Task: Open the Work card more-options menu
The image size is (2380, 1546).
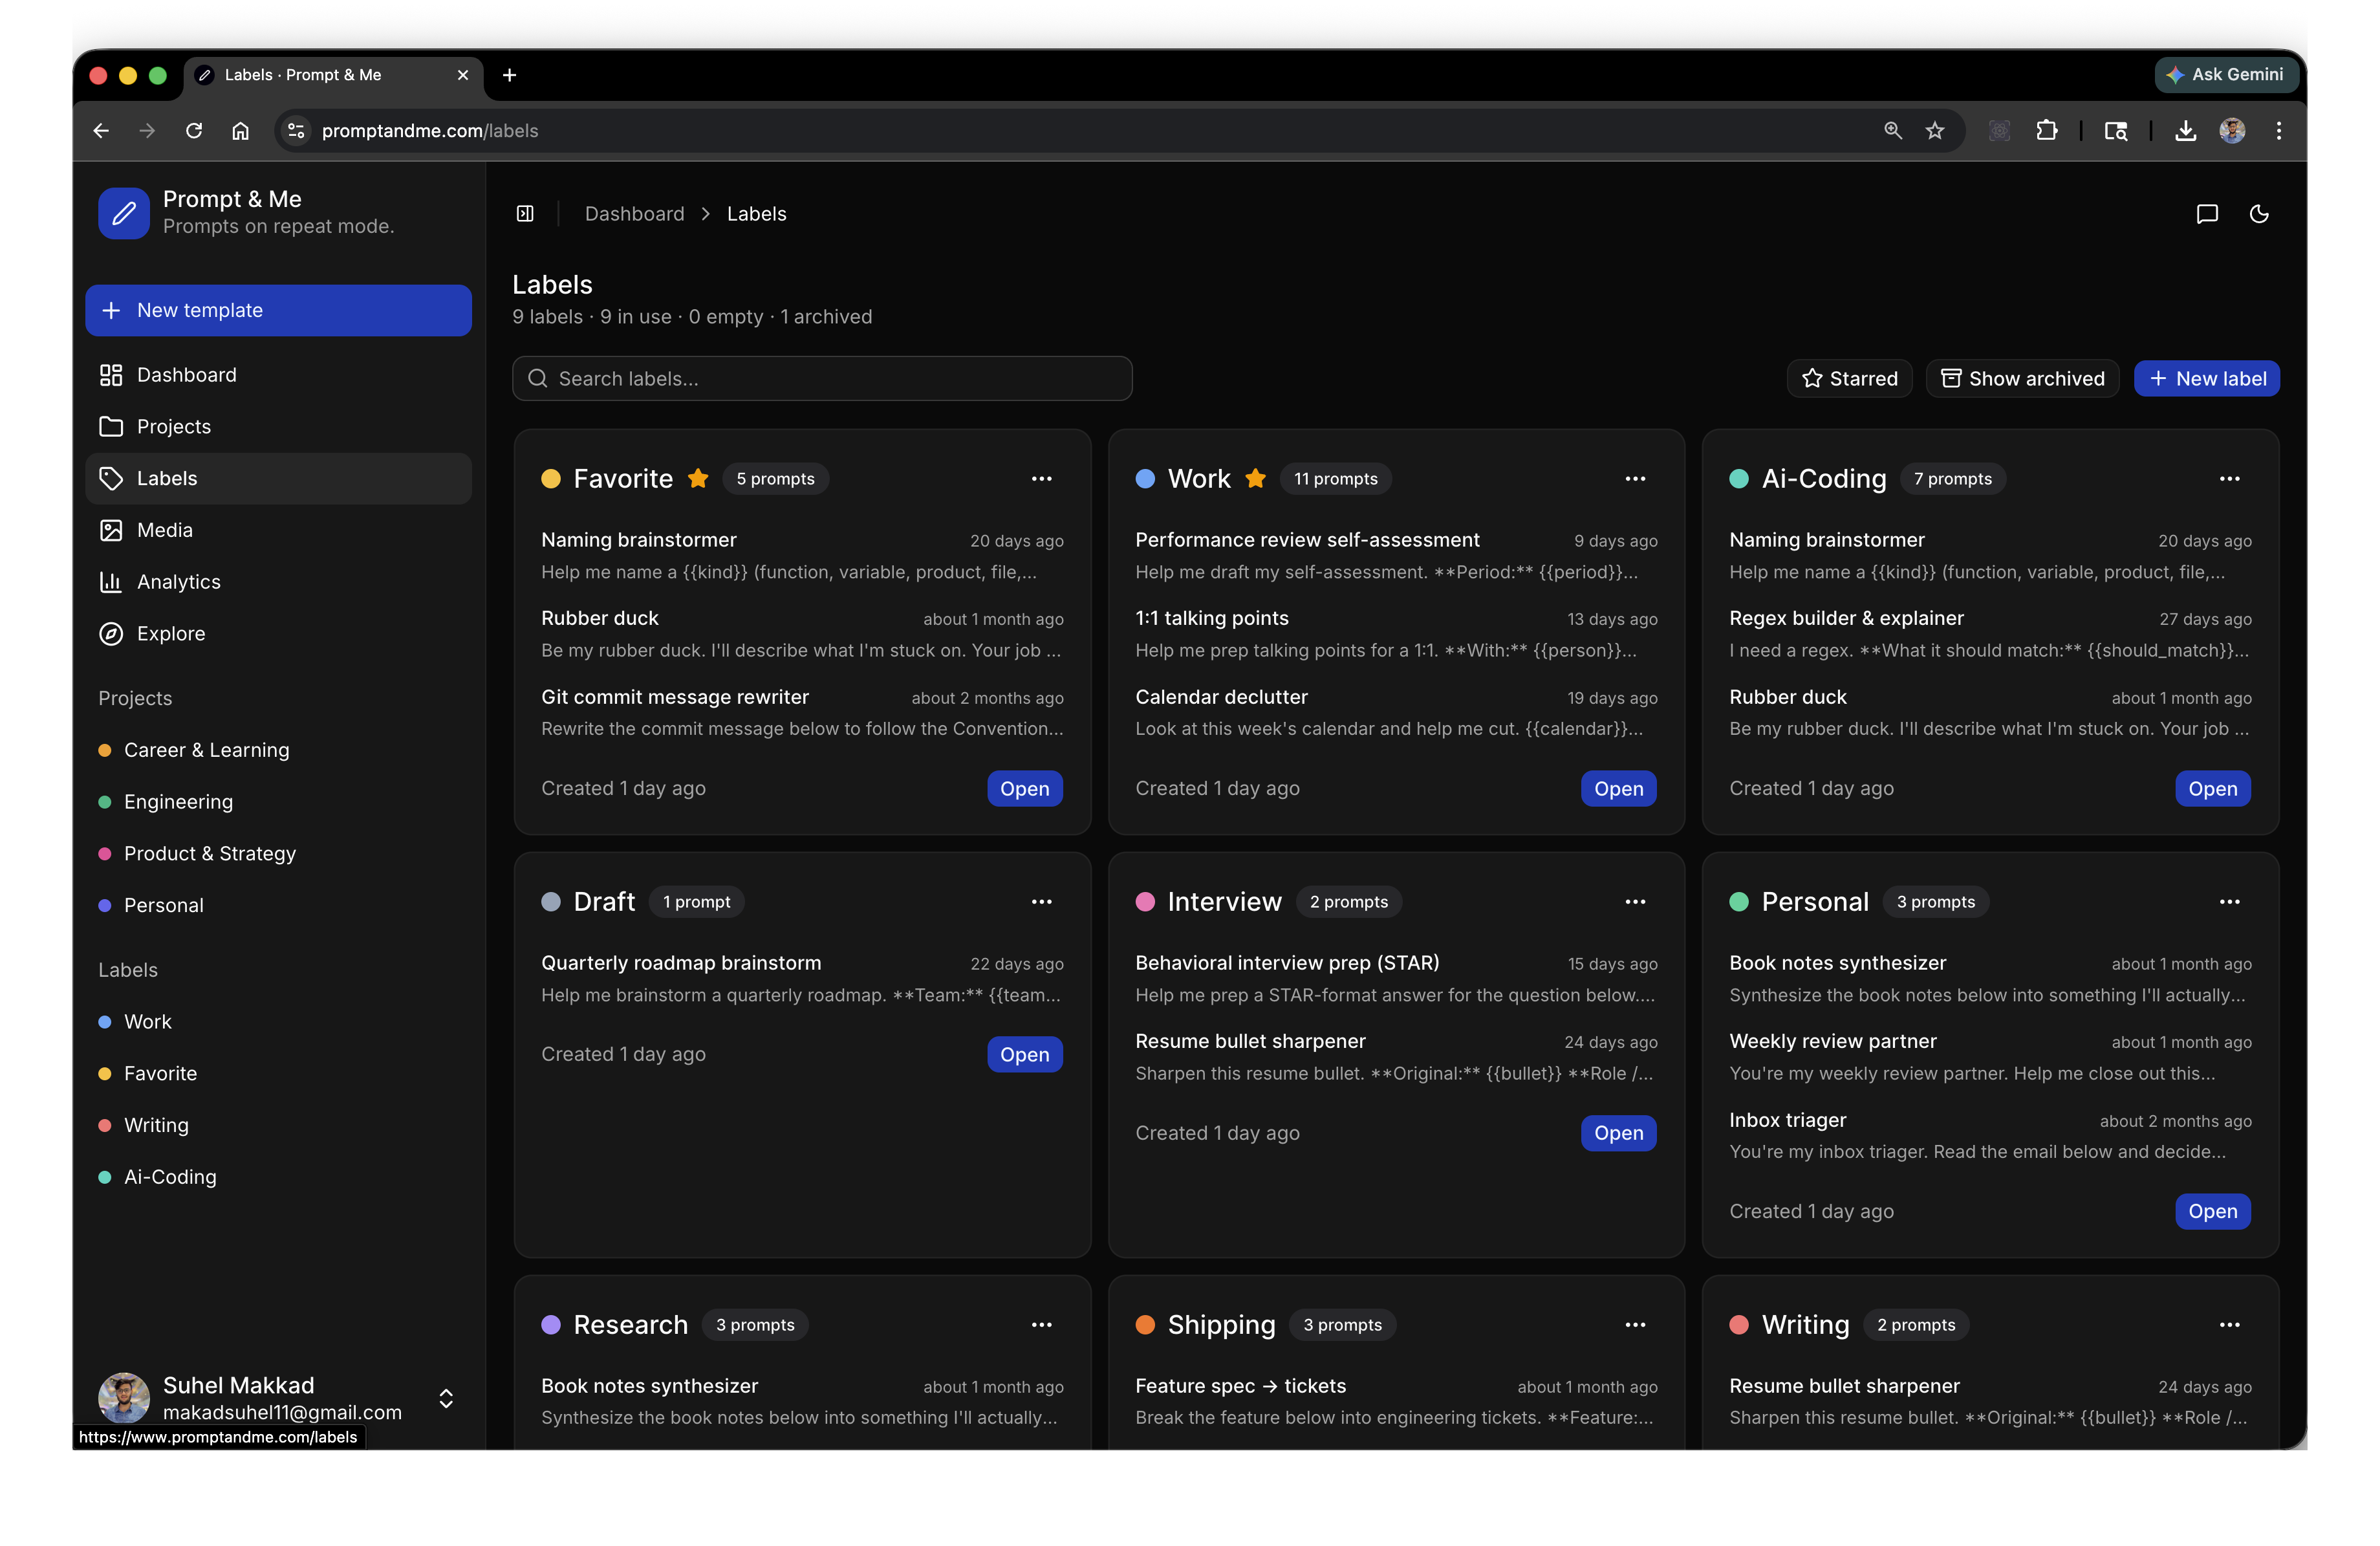Action: coord(1635,479)
